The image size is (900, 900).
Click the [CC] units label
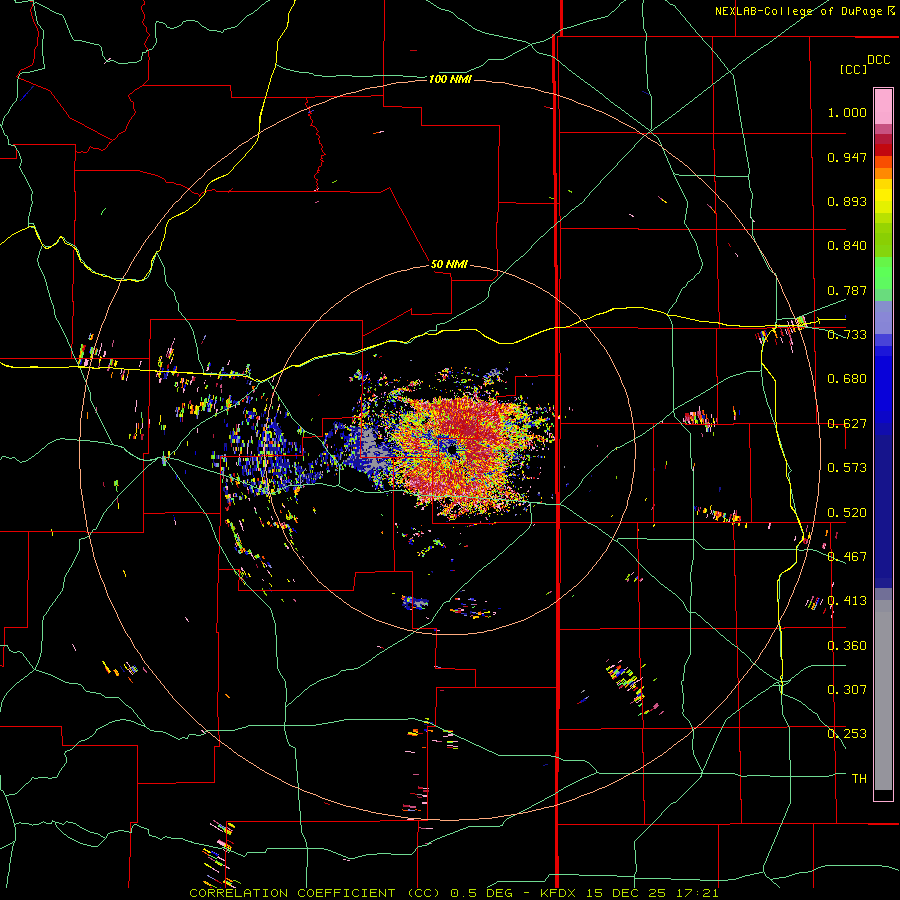(x=853, y=69)
